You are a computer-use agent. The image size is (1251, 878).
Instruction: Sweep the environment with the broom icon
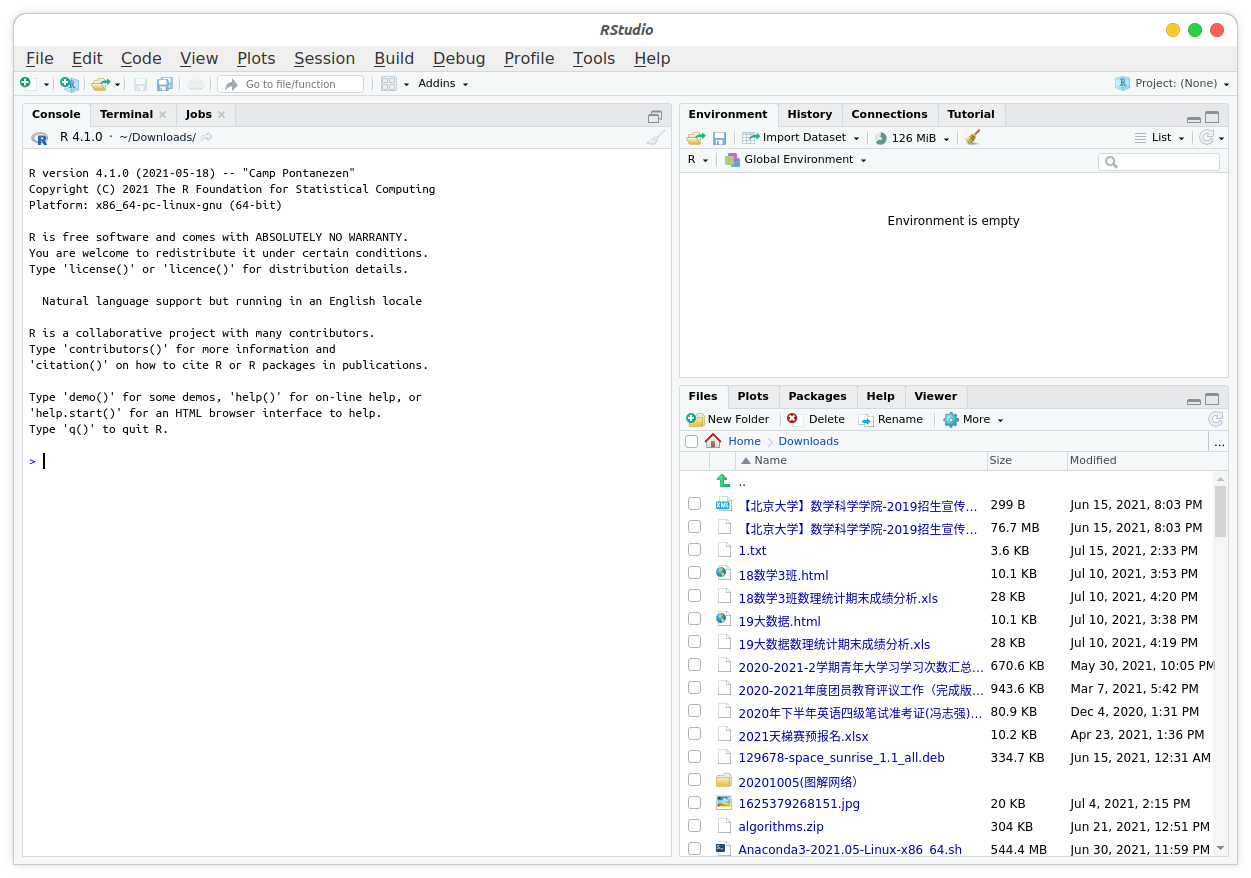[971, 137]
